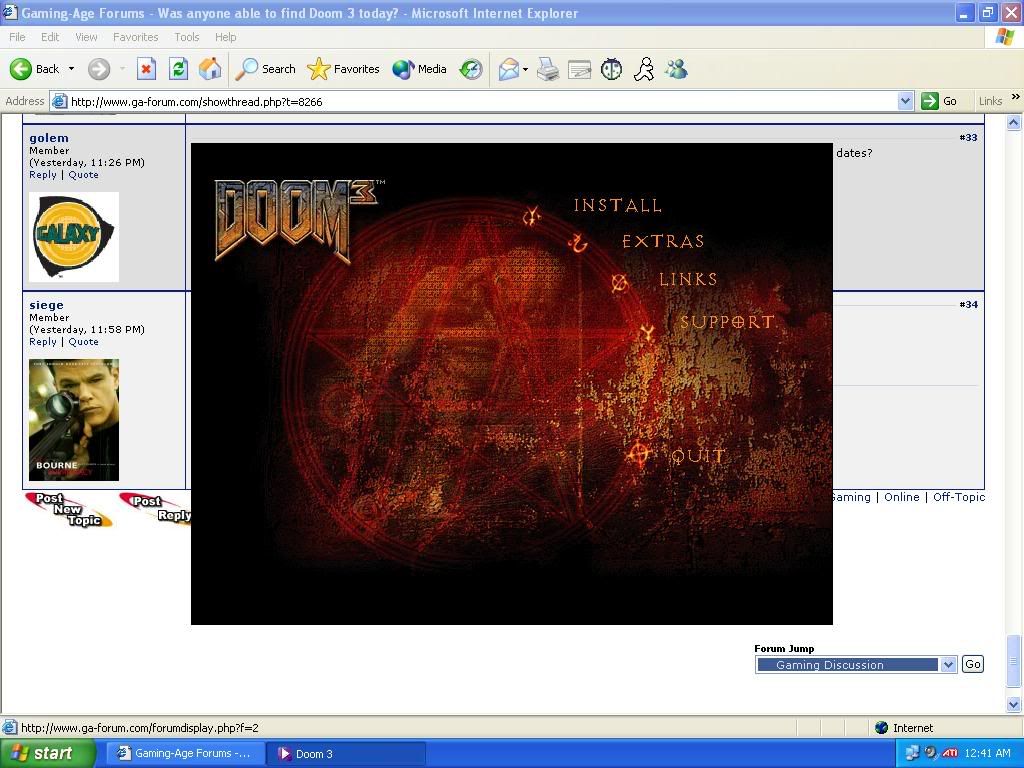Image resolution: width=1024 pixels, height=768 pixels.
Task: Show browsing History icon
Action: (471, 69)
